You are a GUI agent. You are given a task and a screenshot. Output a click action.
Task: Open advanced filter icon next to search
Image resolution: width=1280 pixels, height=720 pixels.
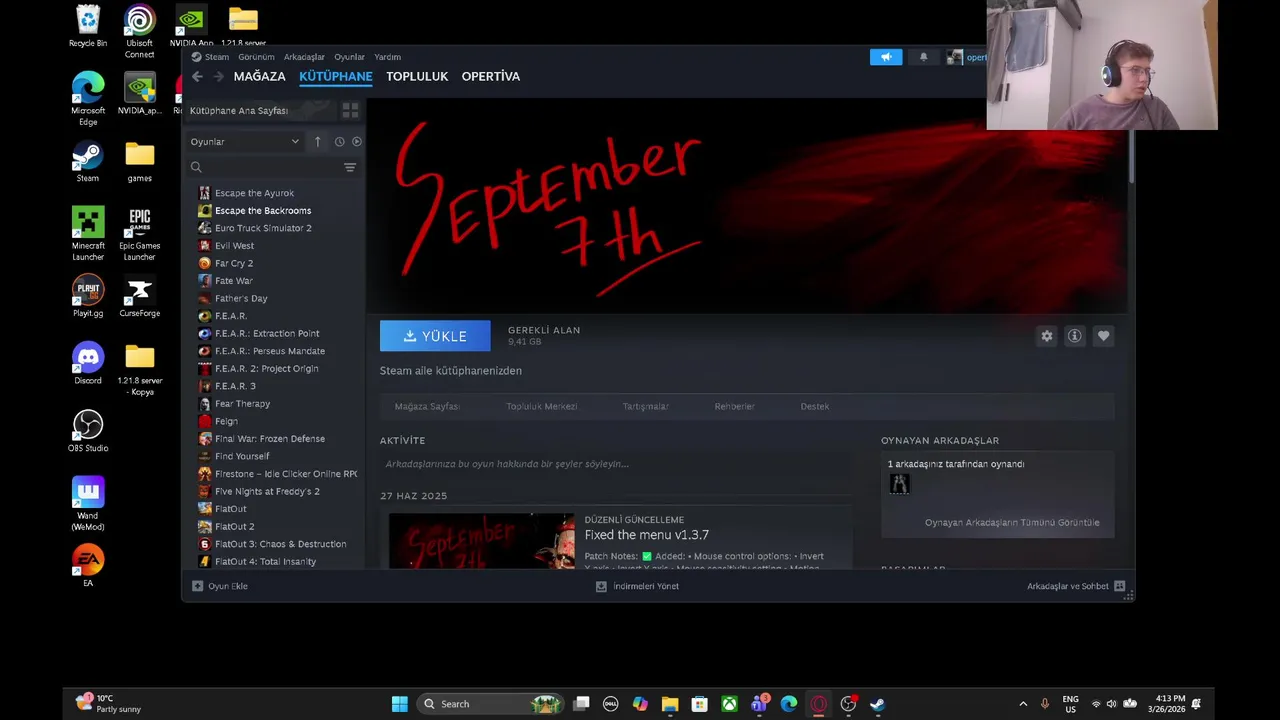point(350,167)
